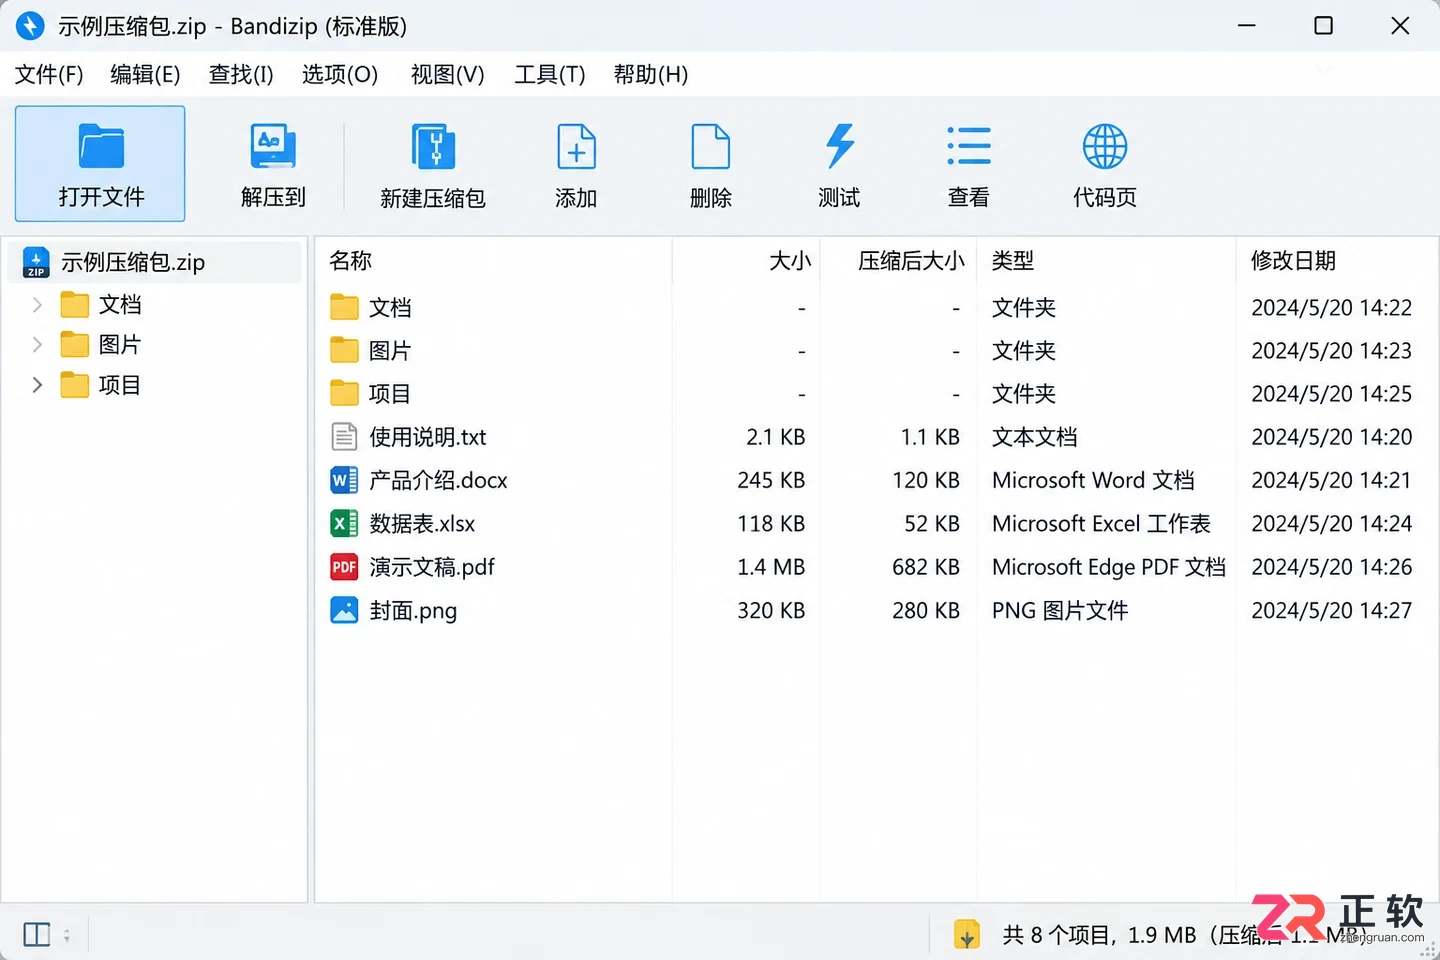Click the 2024/5/20 14:27 date cell

[x=1332, y=610]
